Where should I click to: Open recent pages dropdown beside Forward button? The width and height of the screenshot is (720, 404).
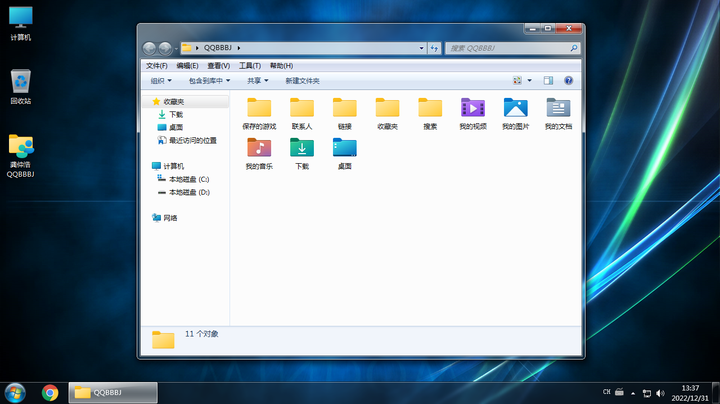176,49
